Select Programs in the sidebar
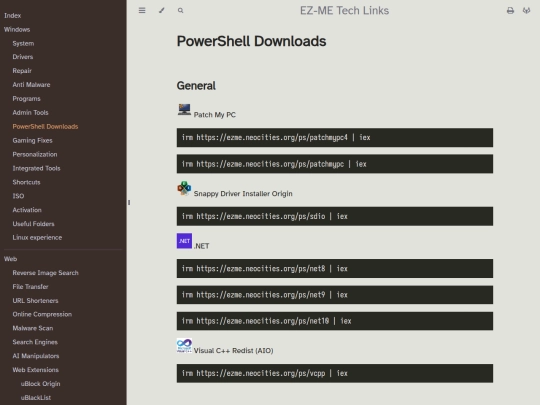The height and width of the screenshot is (405, 540). (27, 98)
